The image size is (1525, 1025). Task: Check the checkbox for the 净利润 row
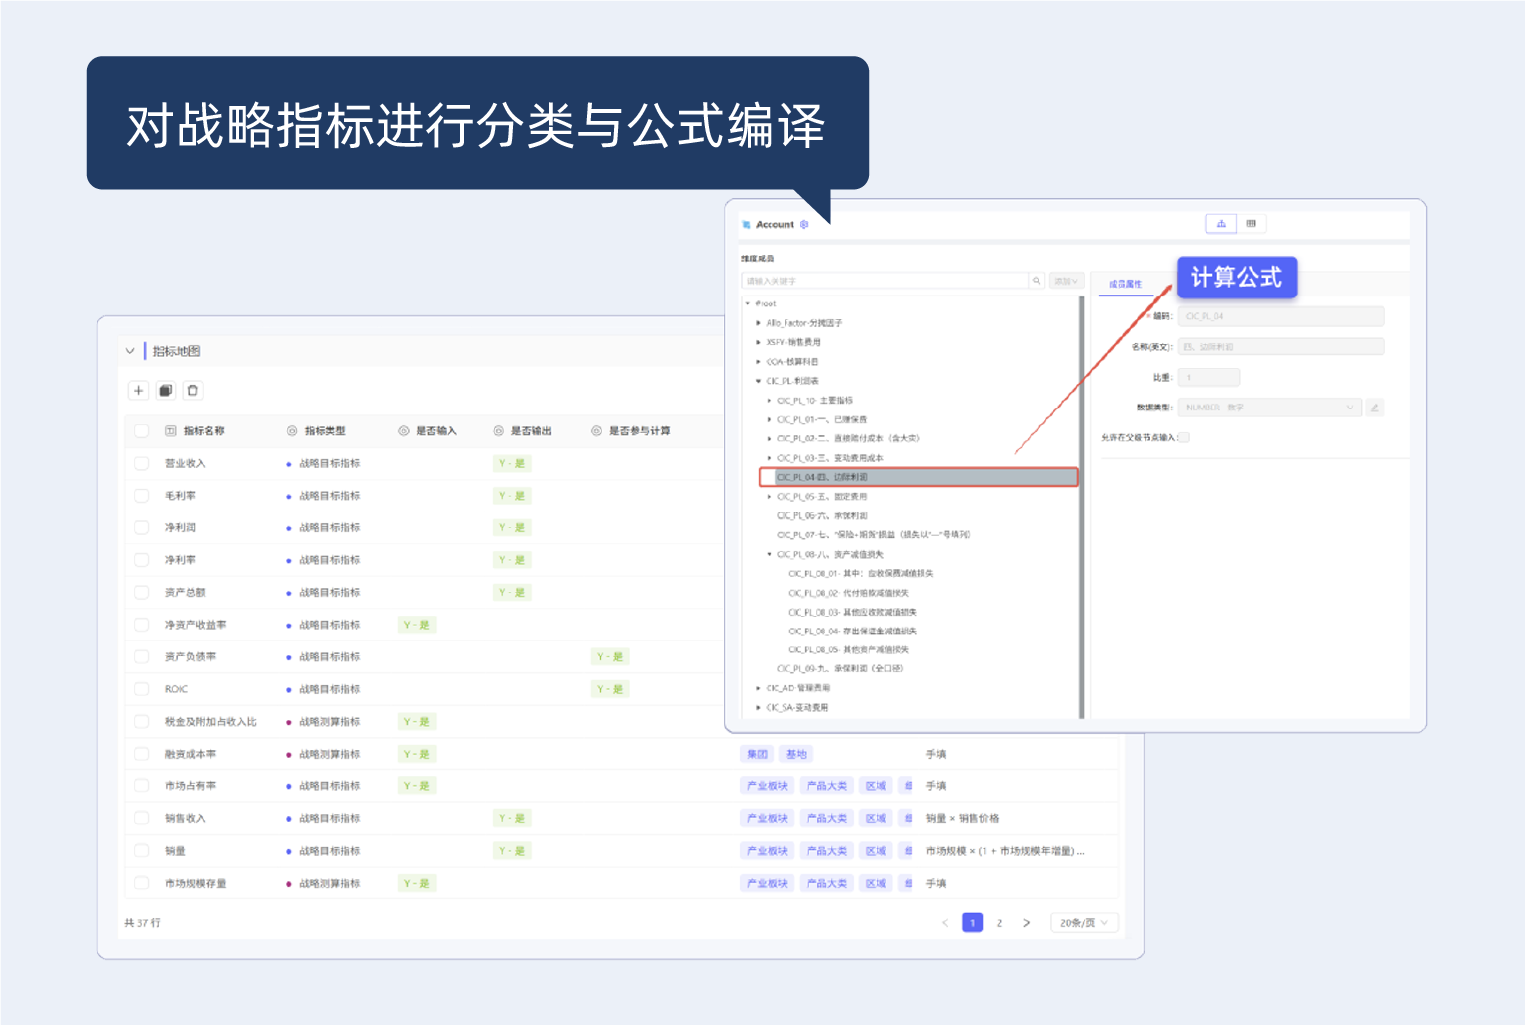coord(141,527)
